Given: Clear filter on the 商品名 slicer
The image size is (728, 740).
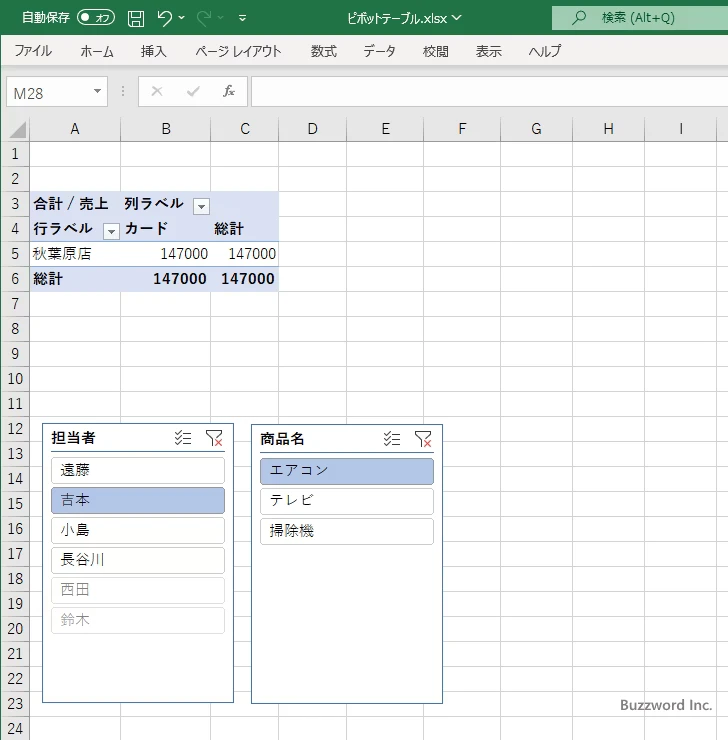Looking at the screenshot, I should pyautogui.click(x=423, y=439).
